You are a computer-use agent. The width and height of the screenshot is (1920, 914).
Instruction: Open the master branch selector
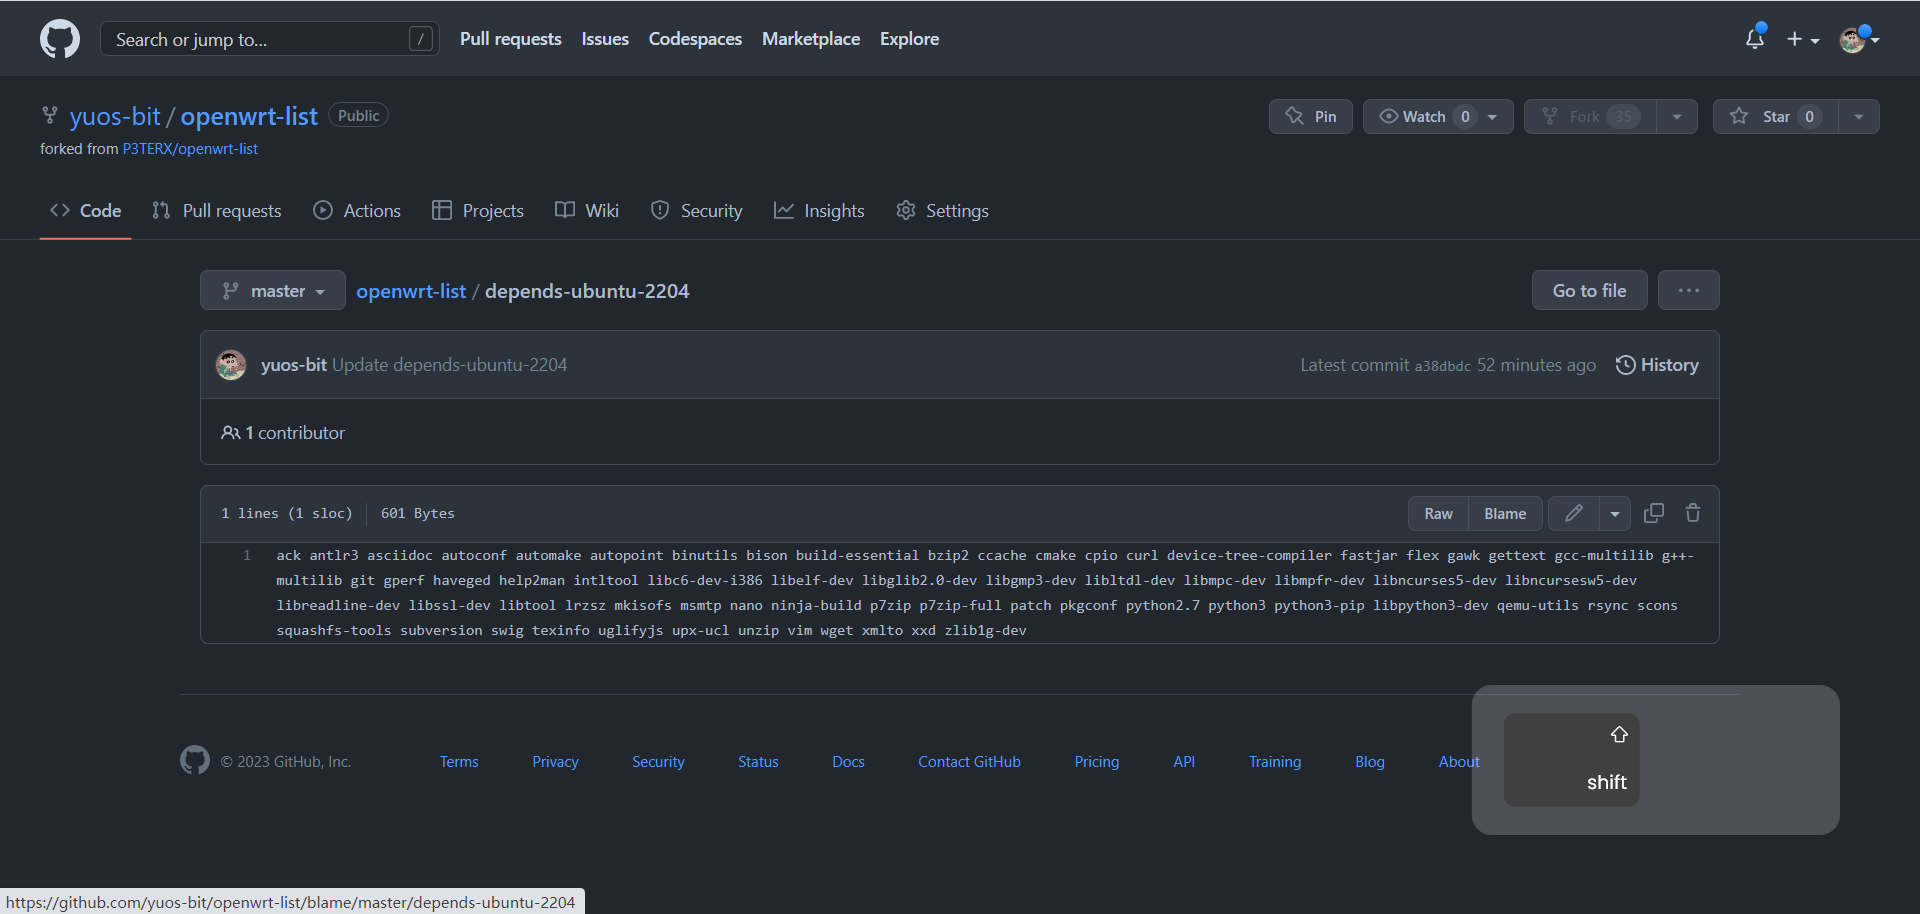(x=273, y=291)
